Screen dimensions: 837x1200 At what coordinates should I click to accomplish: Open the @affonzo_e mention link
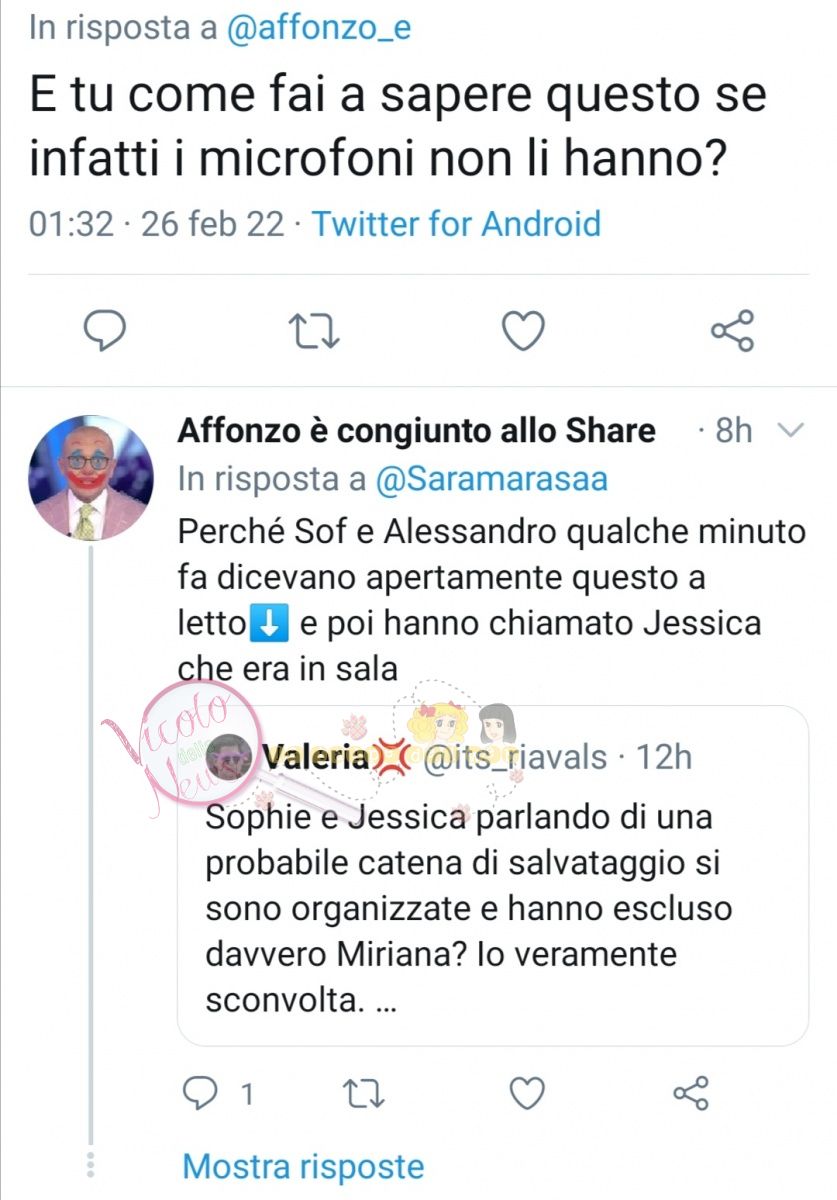[x=319, y=28]
